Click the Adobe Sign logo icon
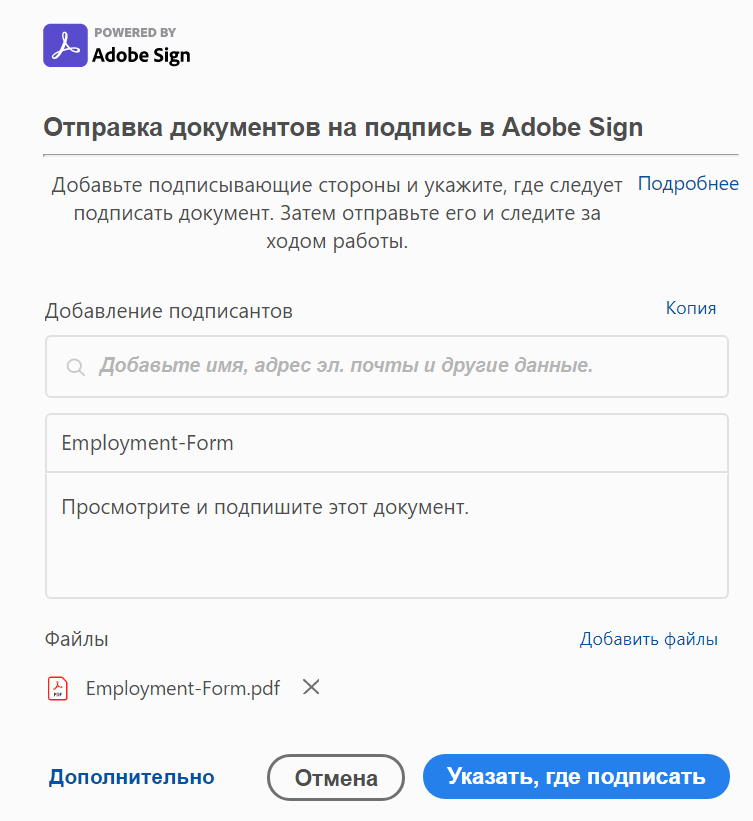 [x=65, y=46]
